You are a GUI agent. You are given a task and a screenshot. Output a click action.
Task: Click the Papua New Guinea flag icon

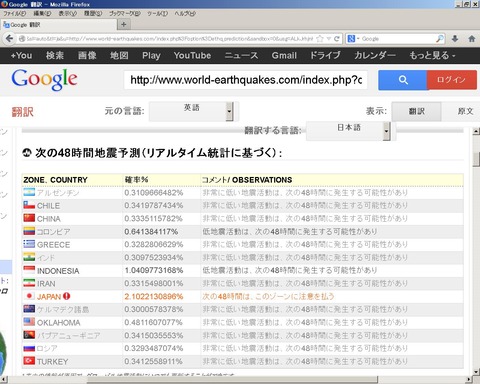tap(29, 335)
